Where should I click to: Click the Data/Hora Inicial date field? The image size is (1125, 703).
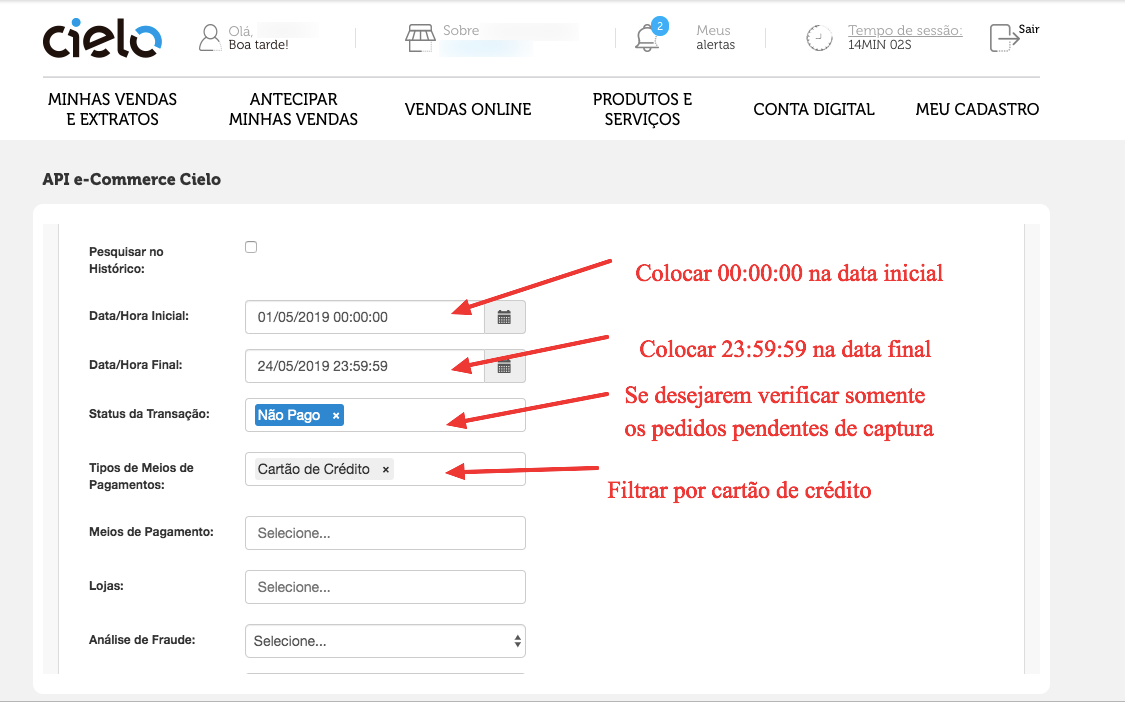[364, 317]
